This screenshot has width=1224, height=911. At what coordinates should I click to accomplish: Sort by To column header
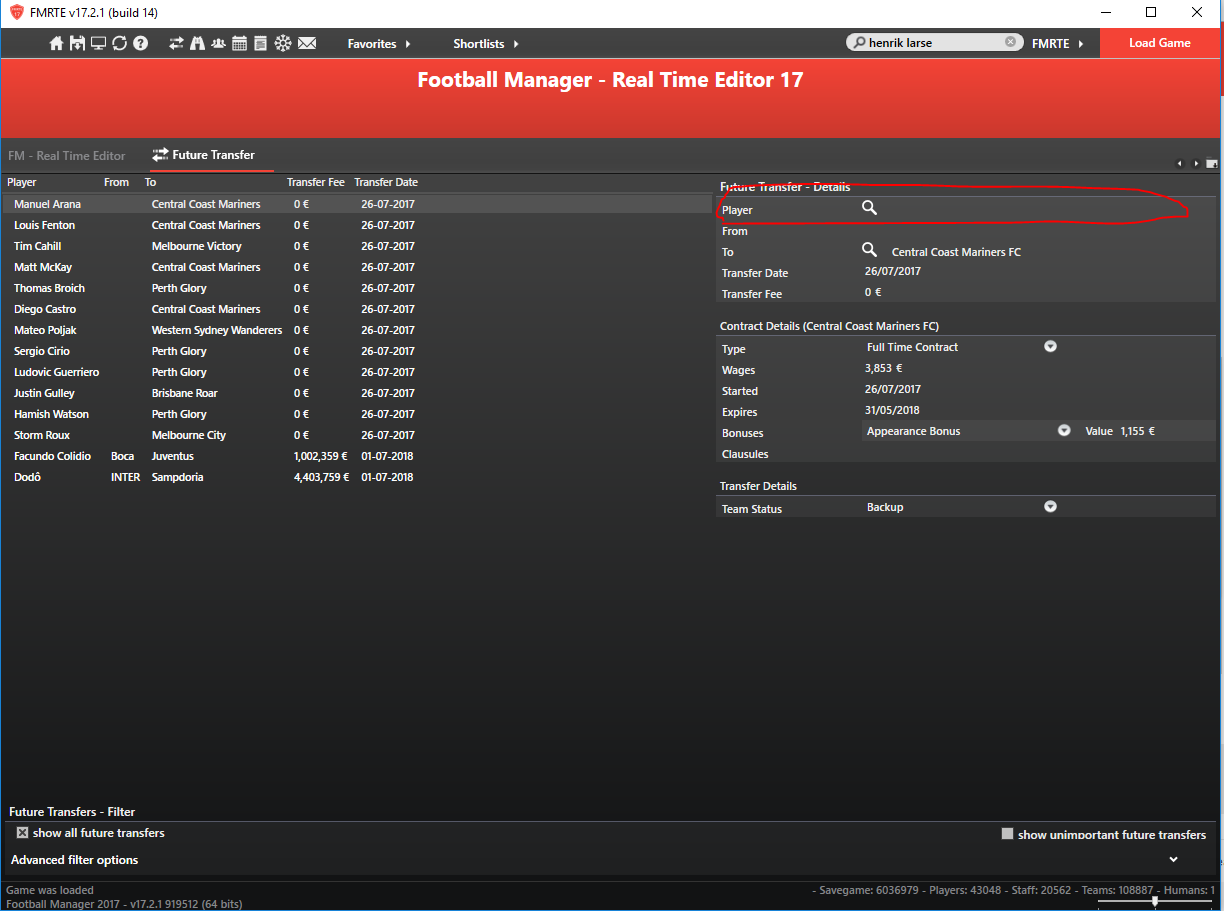[151, 182]
